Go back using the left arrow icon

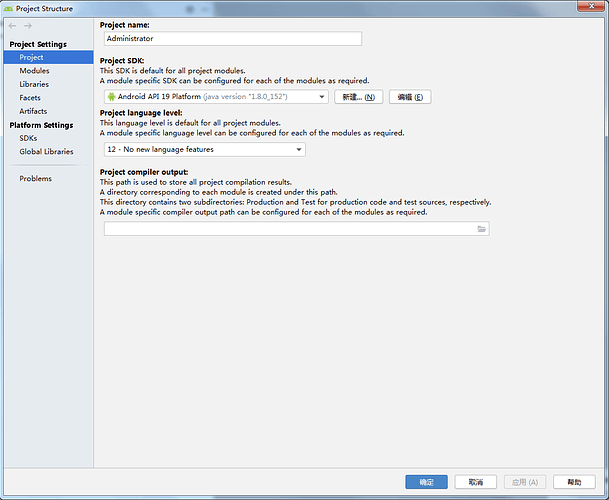12,26
